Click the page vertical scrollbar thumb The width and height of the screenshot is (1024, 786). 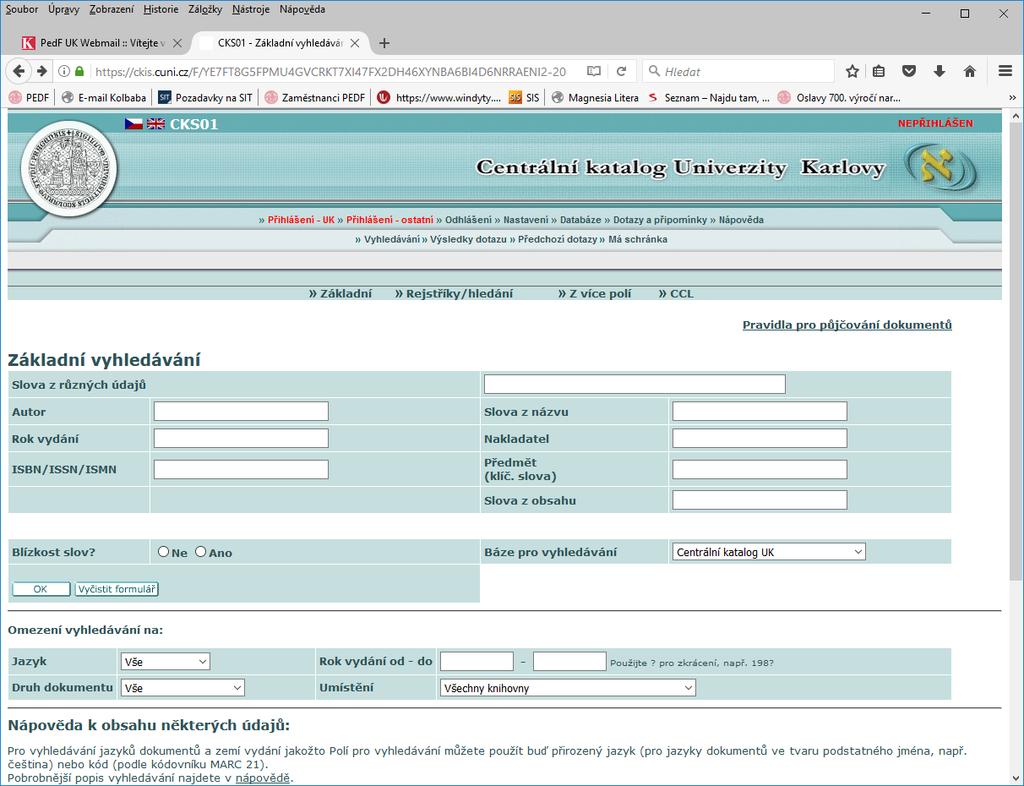[x=1016, y=351]
